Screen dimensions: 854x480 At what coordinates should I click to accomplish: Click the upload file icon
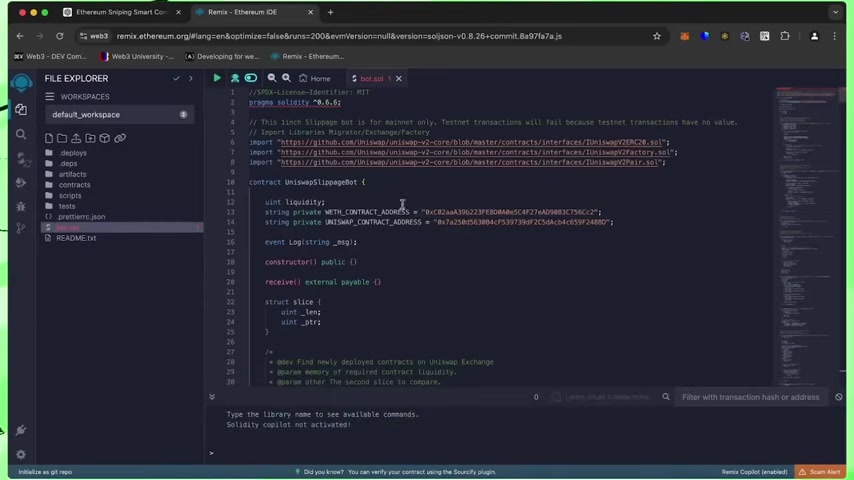coord(76,138)
